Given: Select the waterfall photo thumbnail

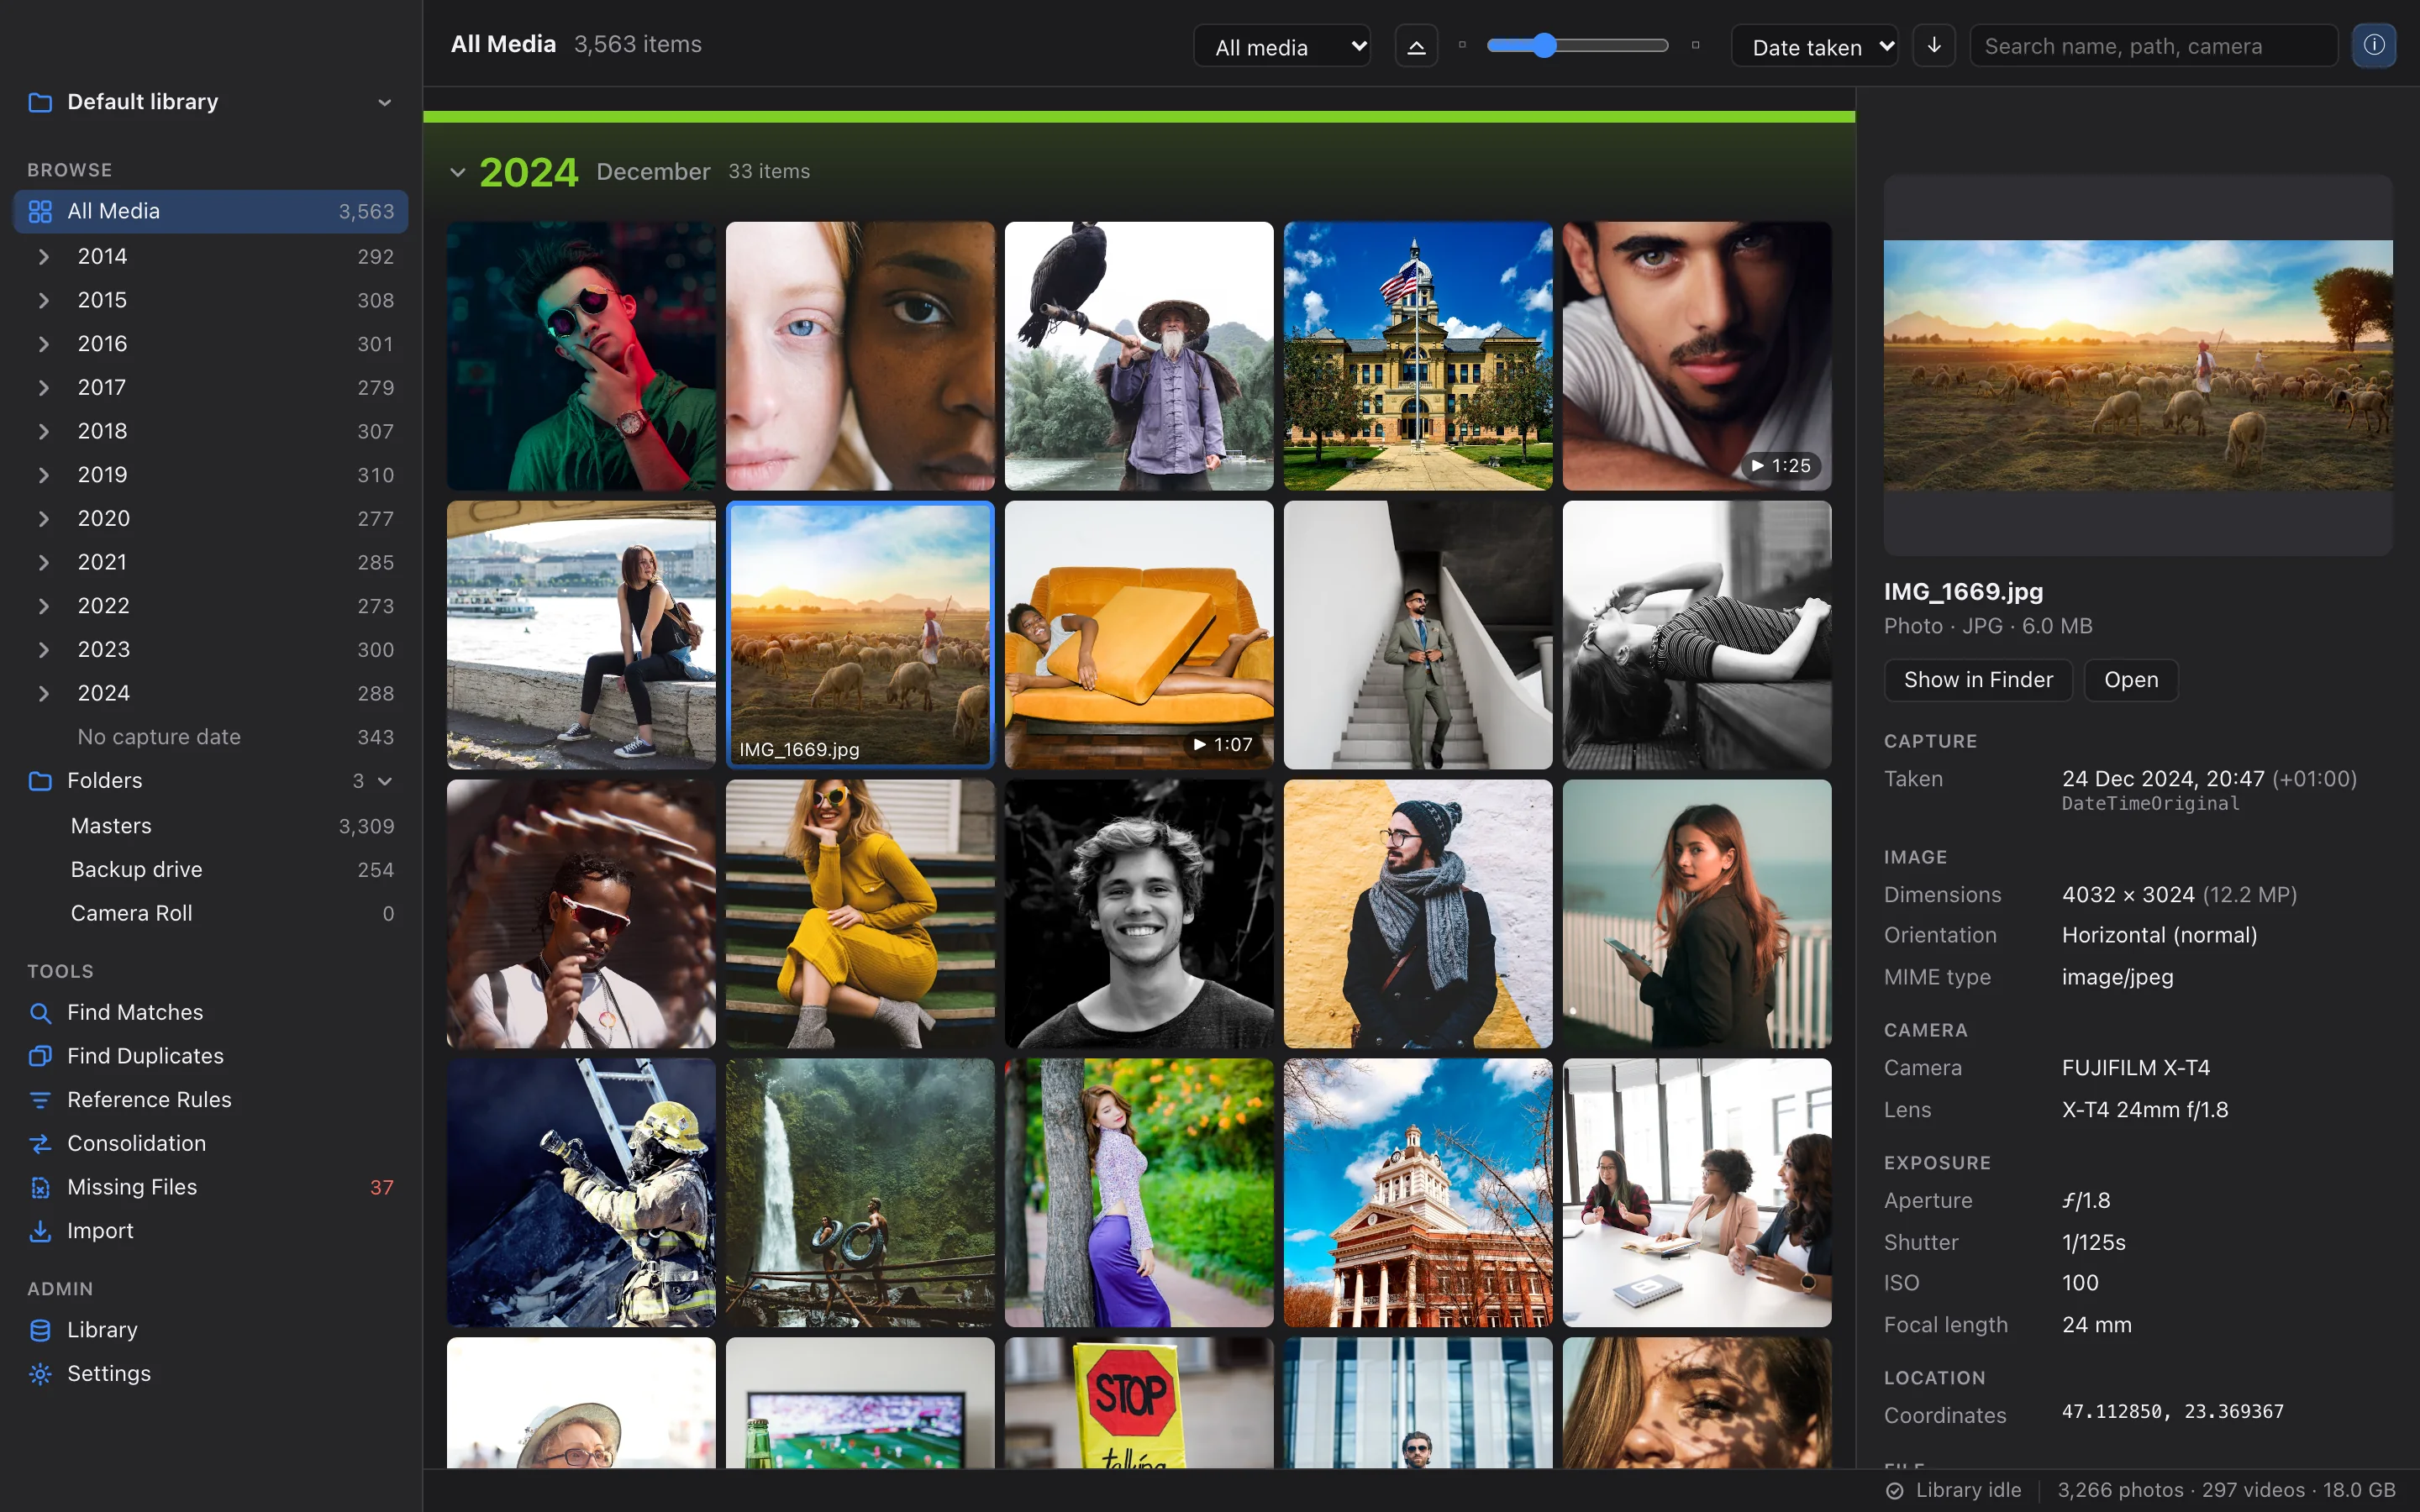Looking at the screenshot, I should pos(860,1193).
